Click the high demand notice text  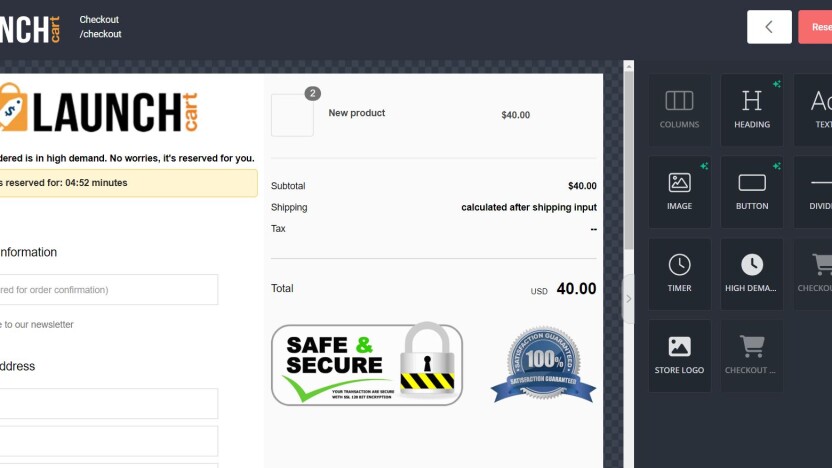(x=127, y=158)
